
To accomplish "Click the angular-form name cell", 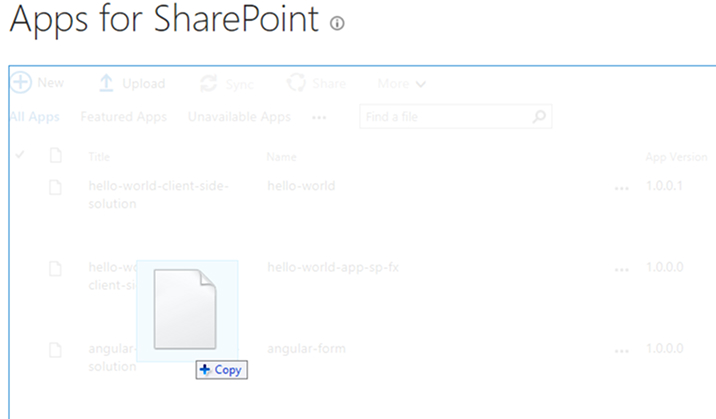I will tap(306, 349).
